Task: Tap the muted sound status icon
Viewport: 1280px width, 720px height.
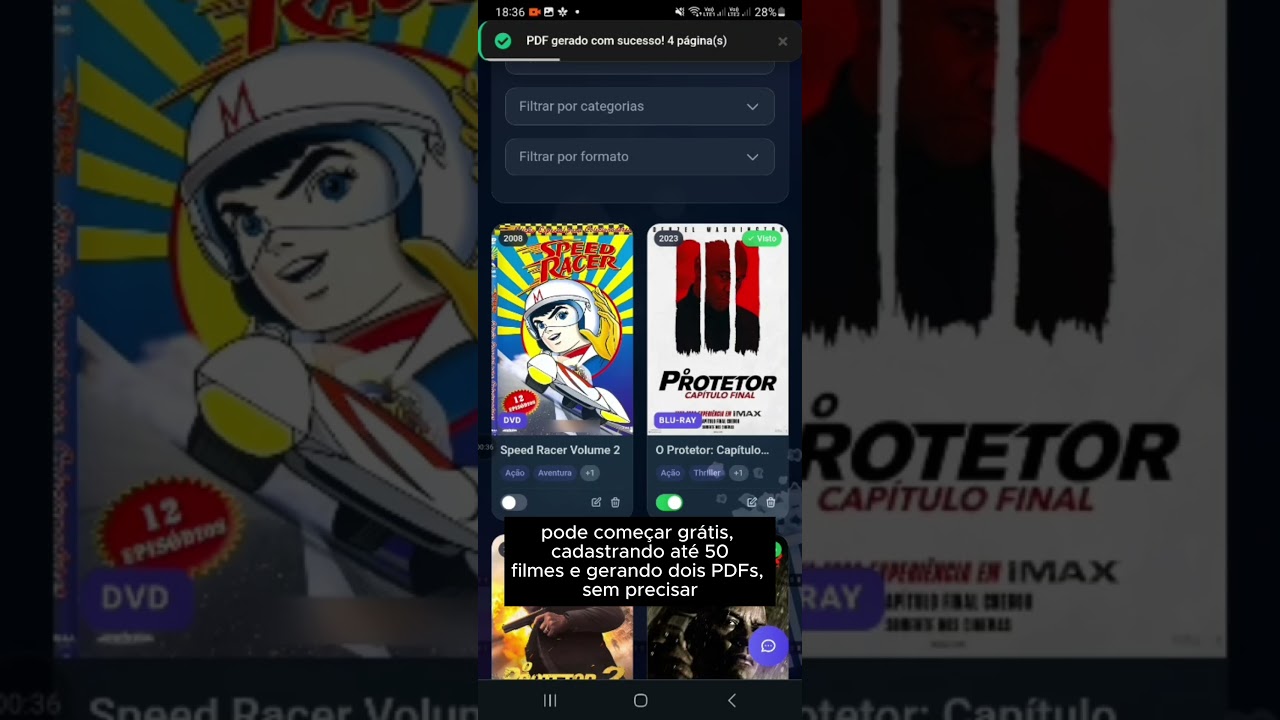Action: [x=680, y=12]
